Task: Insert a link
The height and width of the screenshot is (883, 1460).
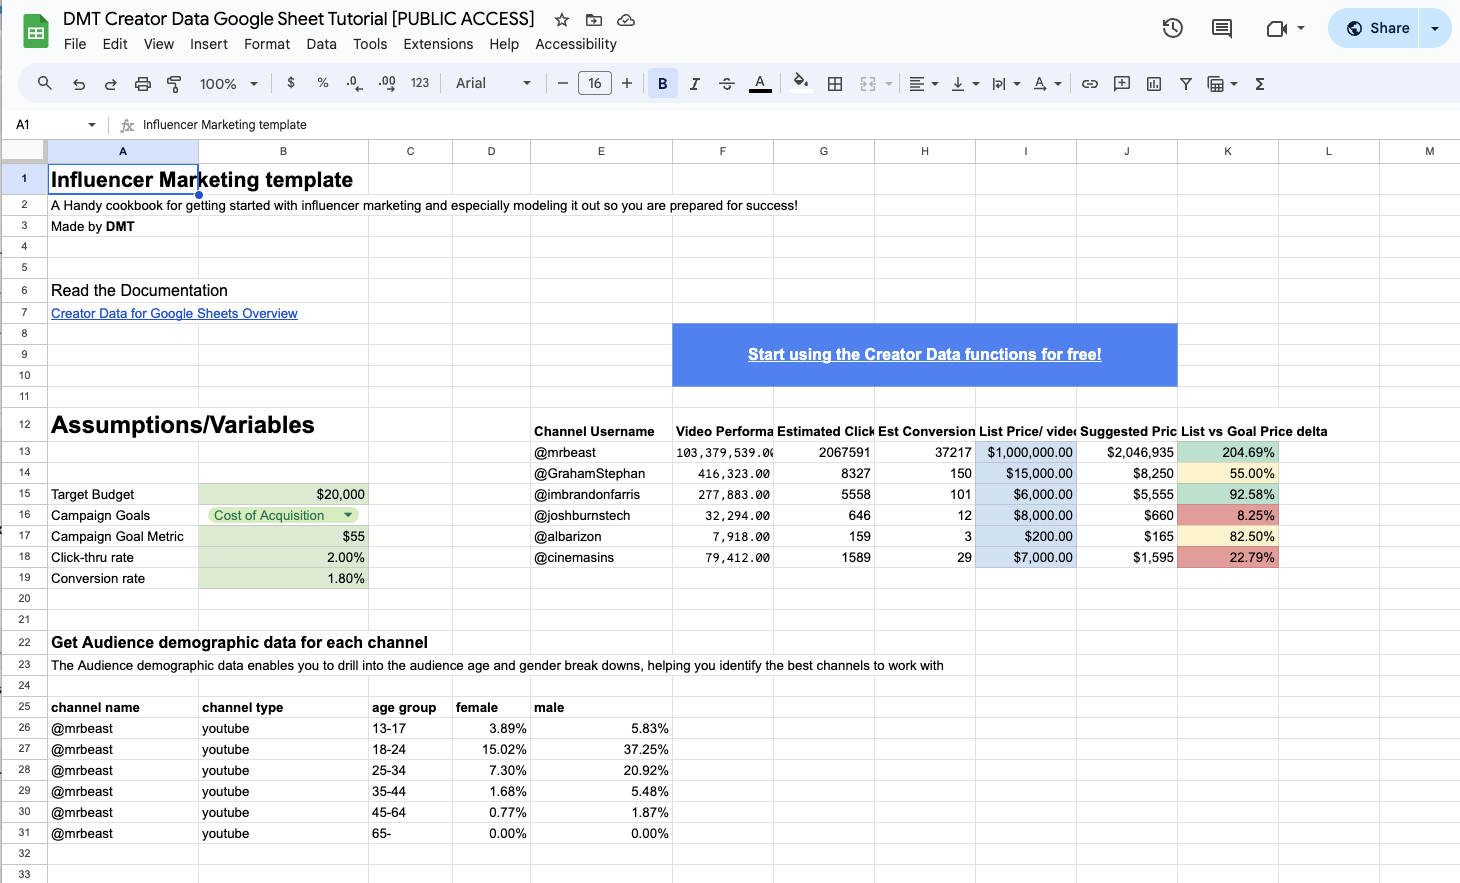Action: [1090, 84]
